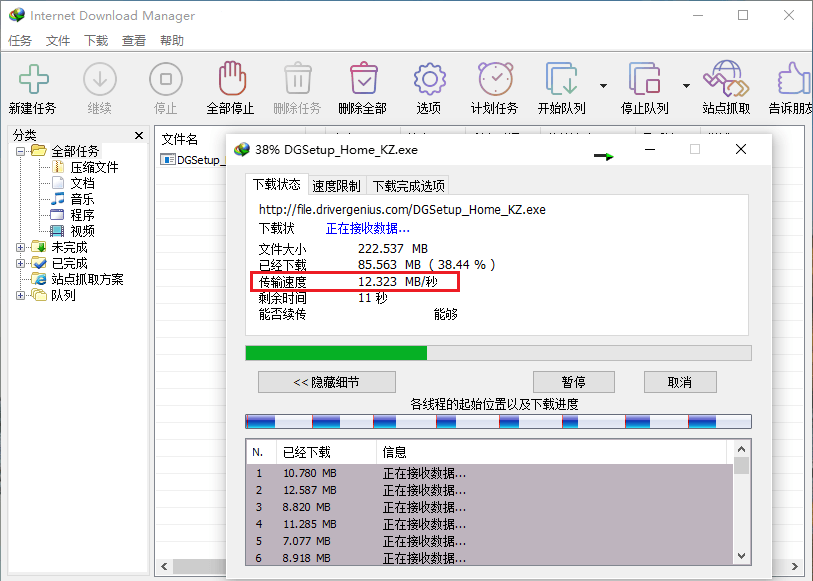Close the DGSetup download progress dialog

pos(741,149)
